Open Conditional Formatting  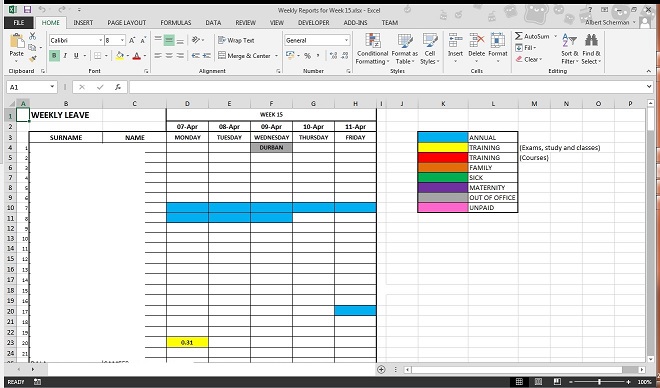(372, 48)
